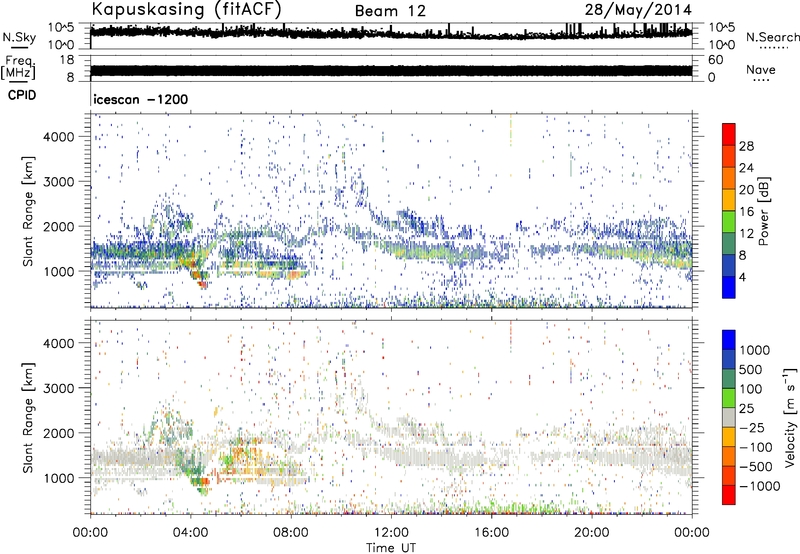The width and height of the screenshot is (800, 554).
Task: Click the '04:00' time tick label
Action: [190, 533]
